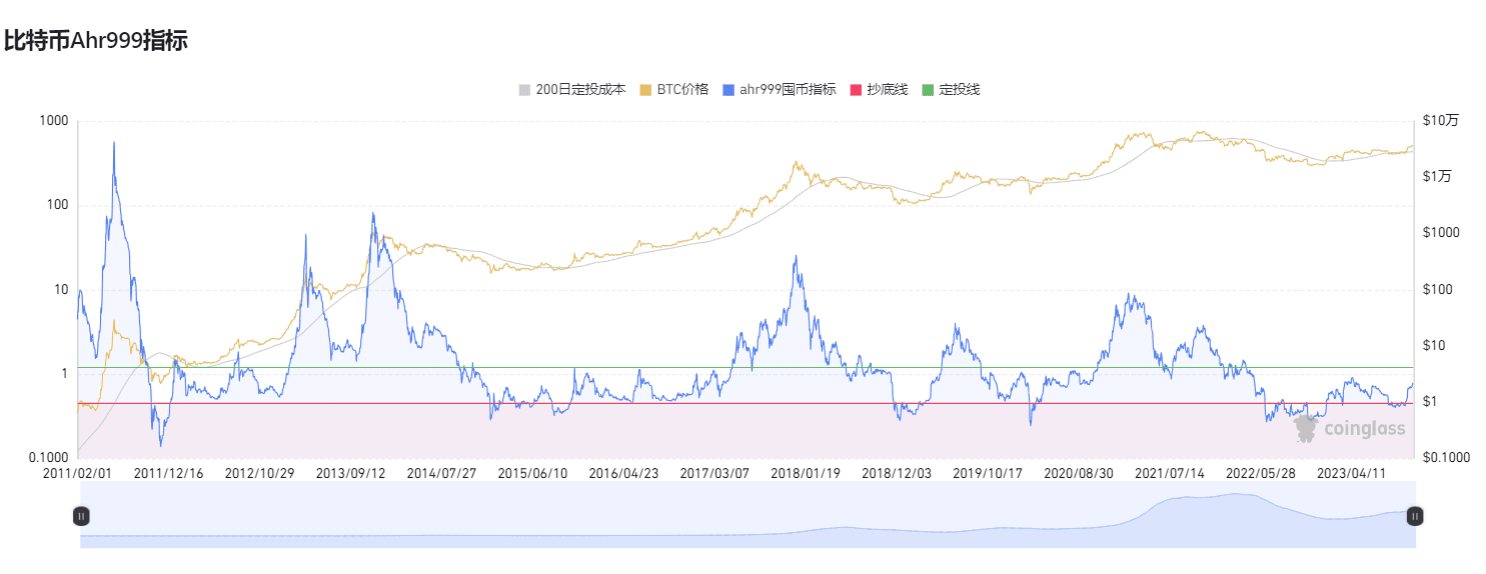Click the data zoom range preview bar
Image resolution: width=1486 pixels, height=574 pixels.
coord(748,515)
